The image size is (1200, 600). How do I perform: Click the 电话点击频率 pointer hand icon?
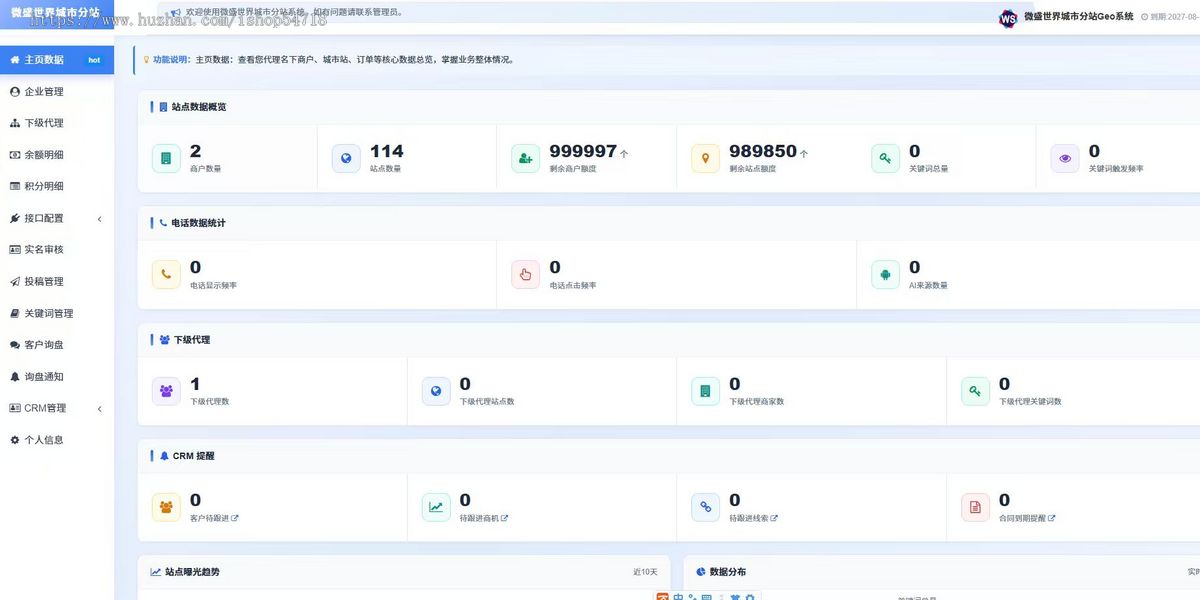(x=525, y=275)
